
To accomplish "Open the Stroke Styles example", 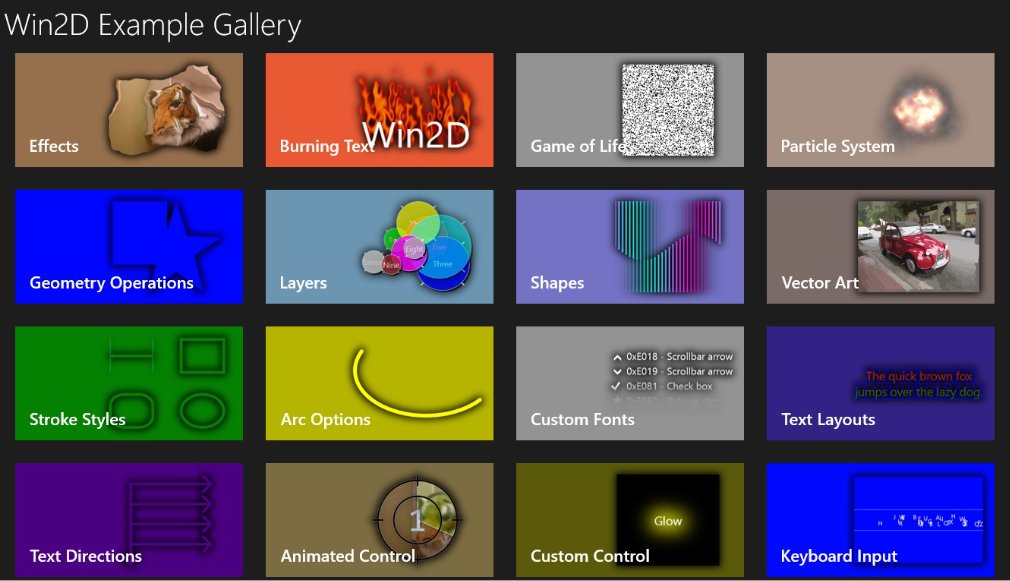I will coord(128,383).
